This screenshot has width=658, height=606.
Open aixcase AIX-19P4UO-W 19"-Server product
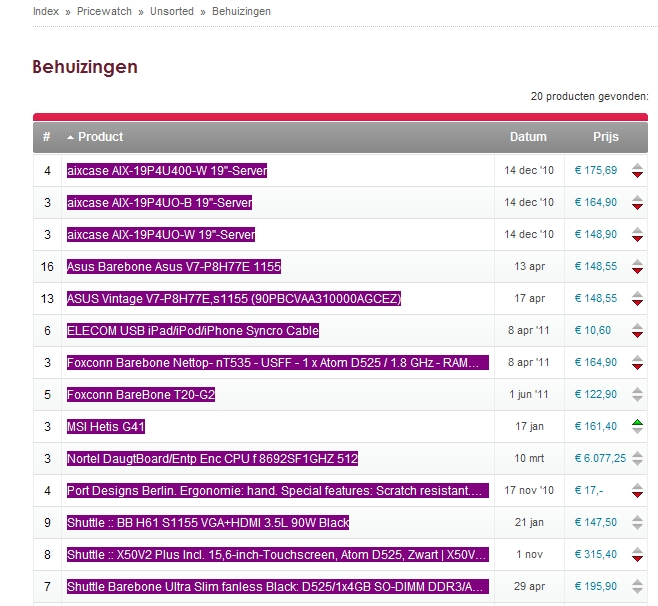161,235
